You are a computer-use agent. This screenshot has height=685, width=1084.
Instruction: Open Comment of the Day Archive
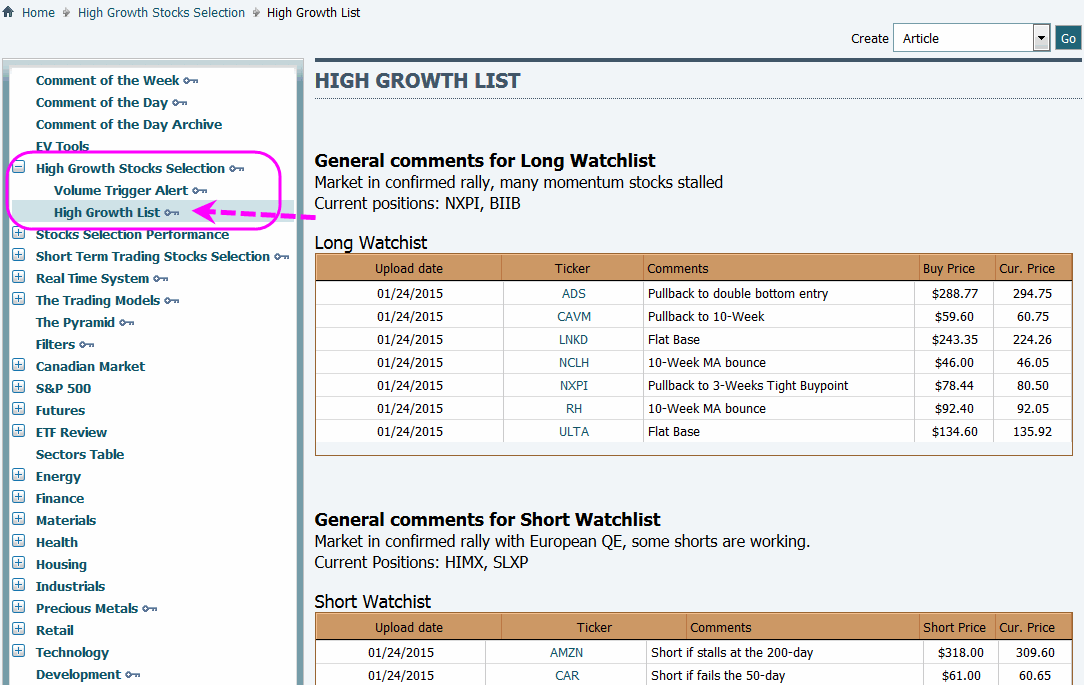[129, 125]
